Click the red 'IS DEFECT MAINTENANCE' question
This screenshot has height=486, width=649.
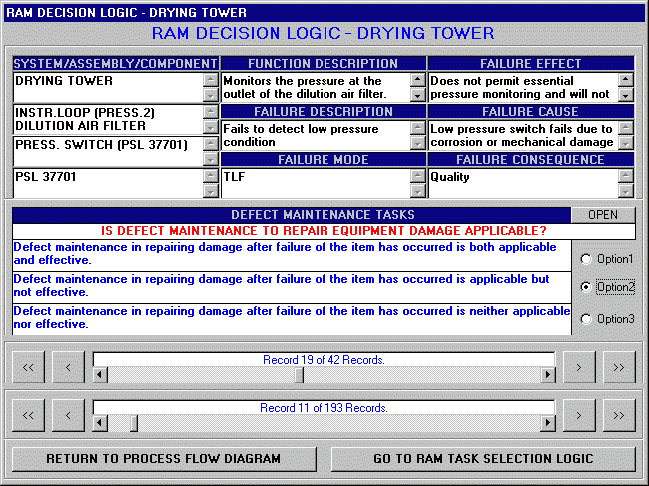pyautogui.click(x=324, y=231)
